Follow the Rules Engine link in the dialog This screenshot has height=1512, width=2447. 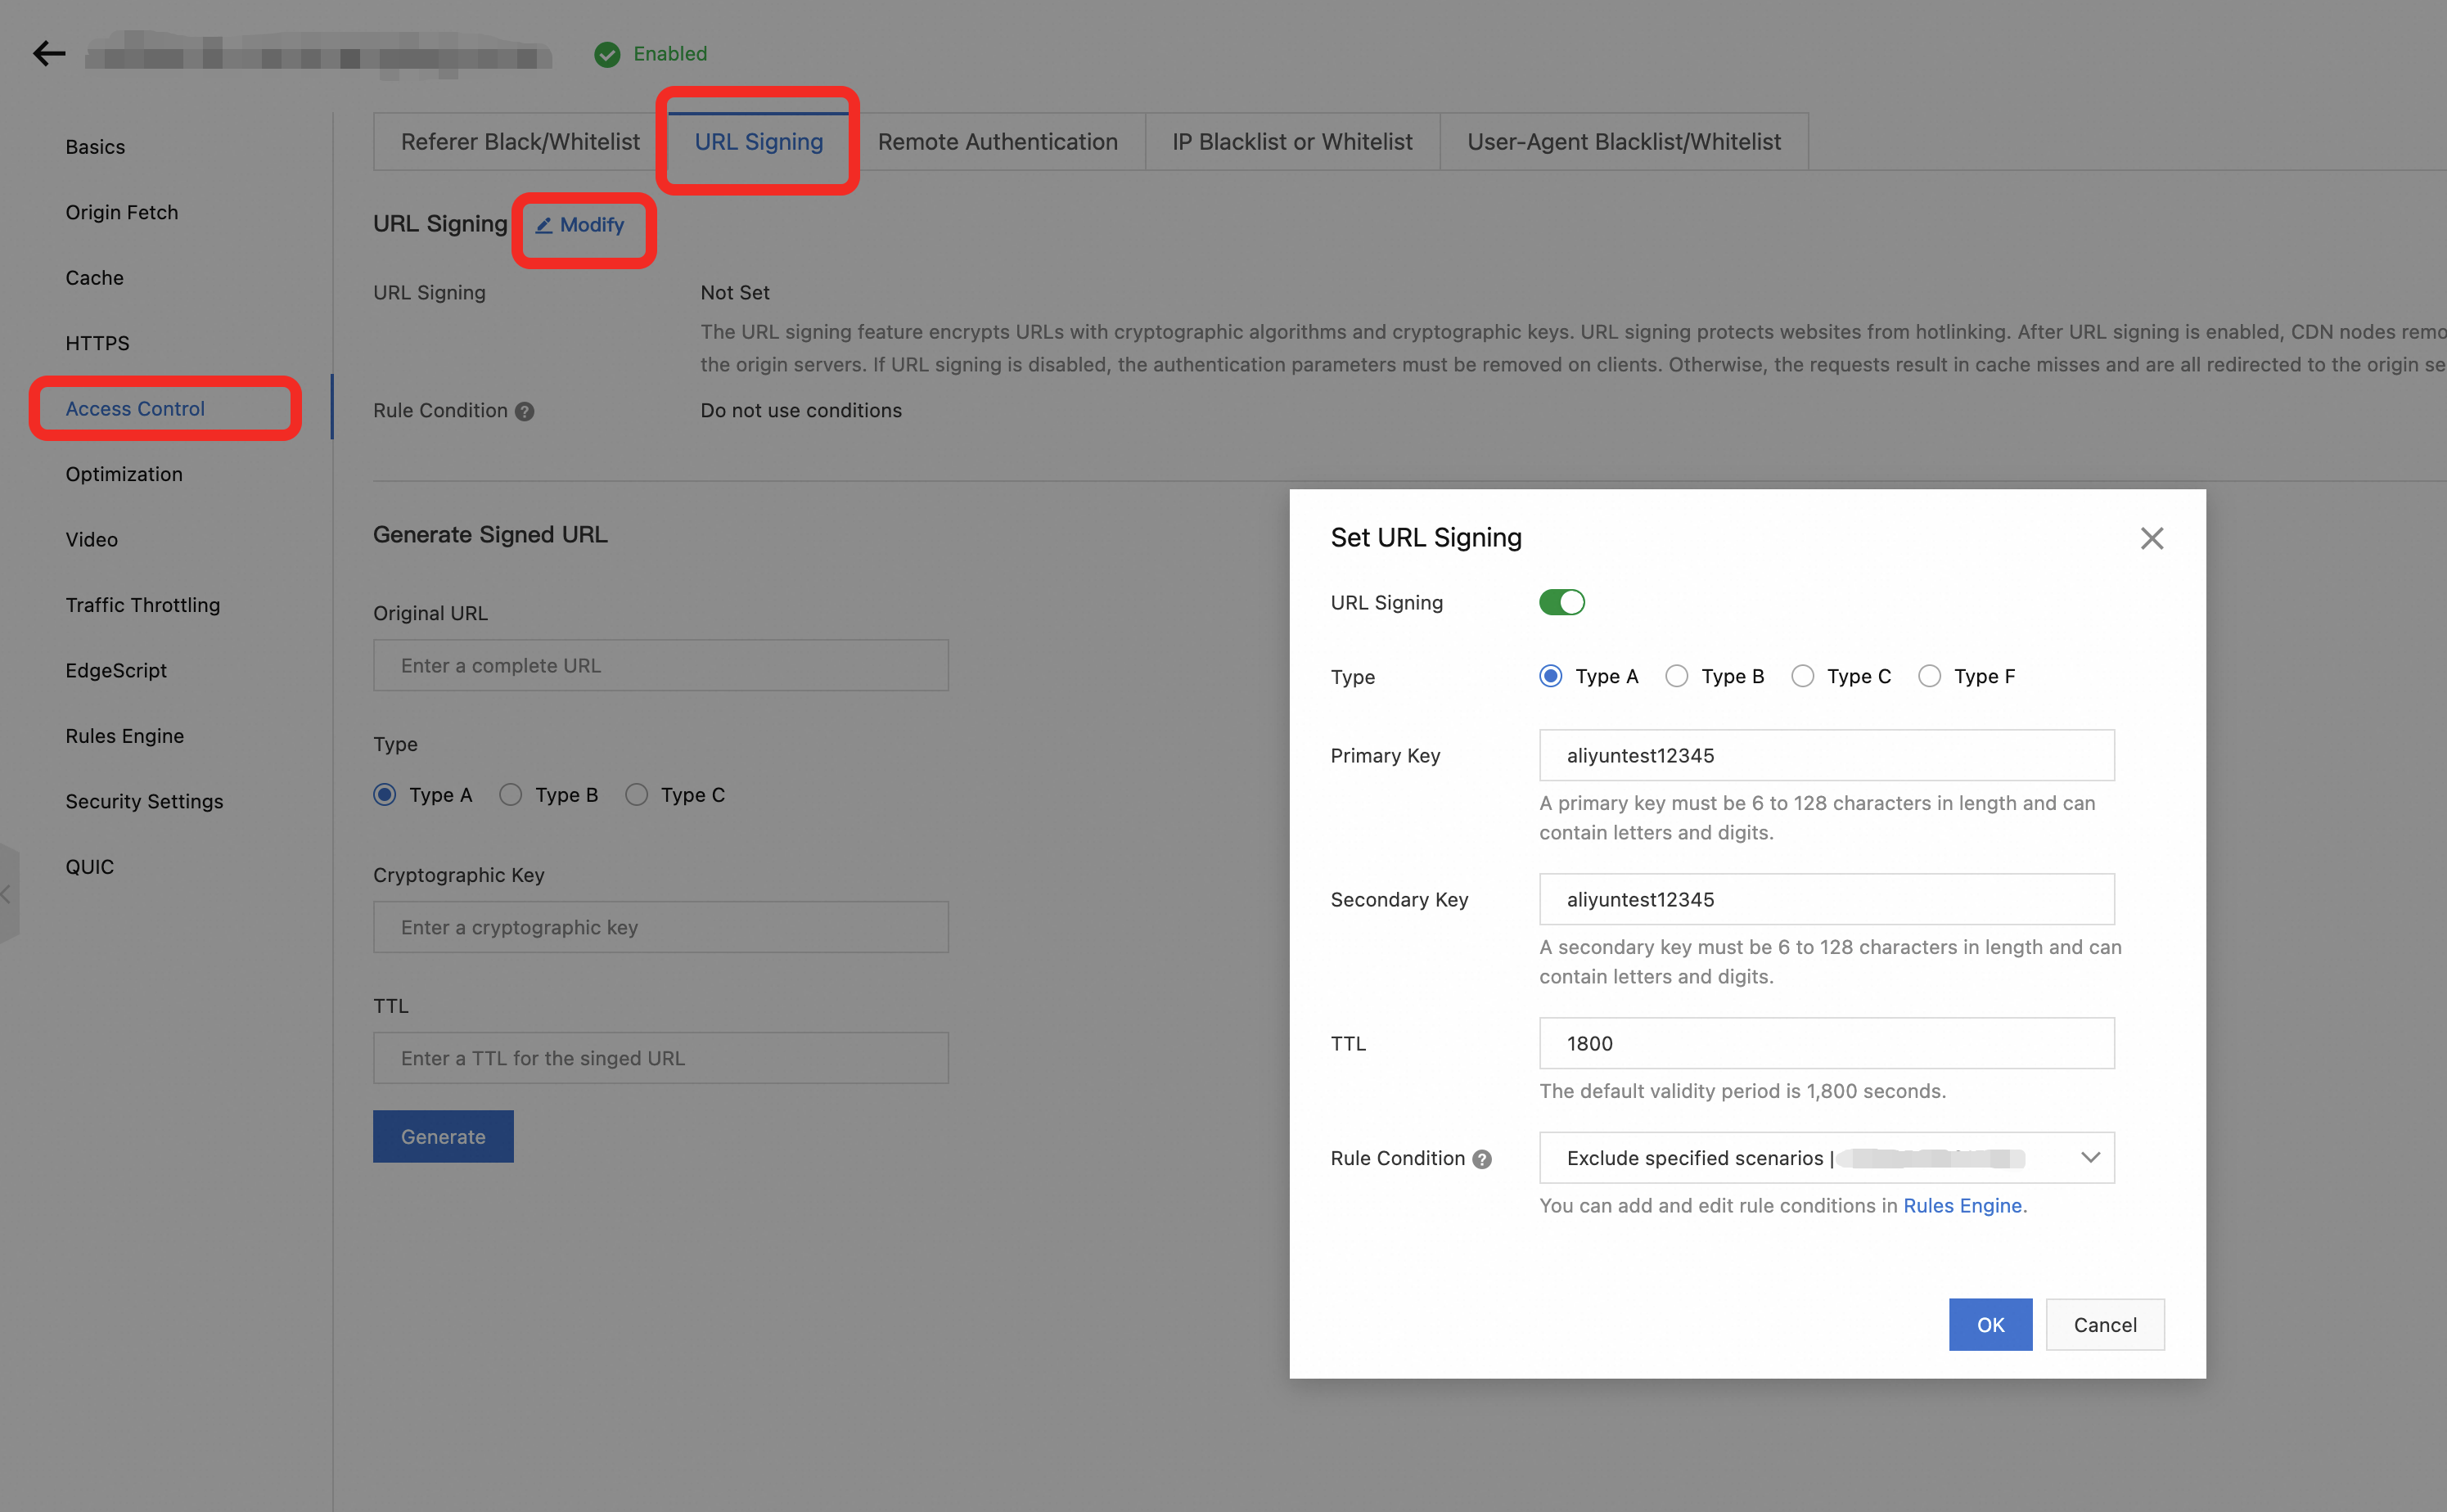(x=1962, y=1206)
